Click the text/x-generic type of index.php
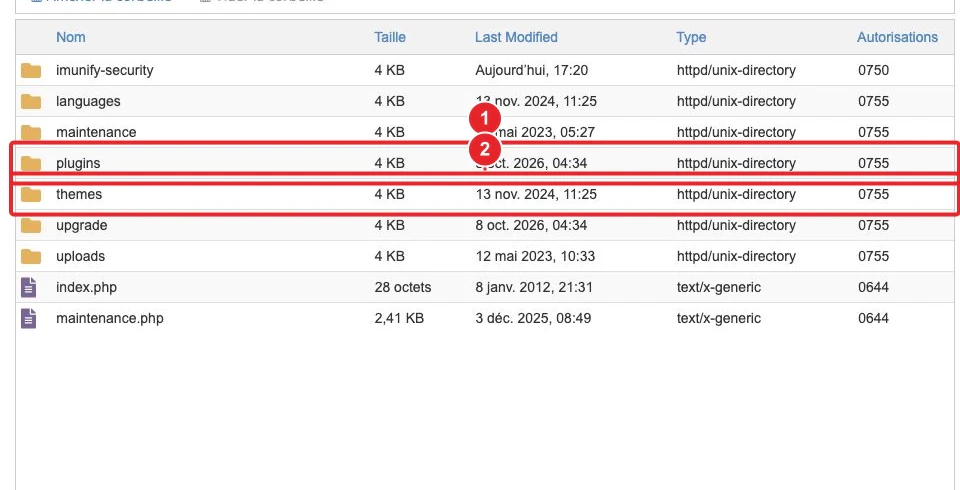 [x=719, y=287]
